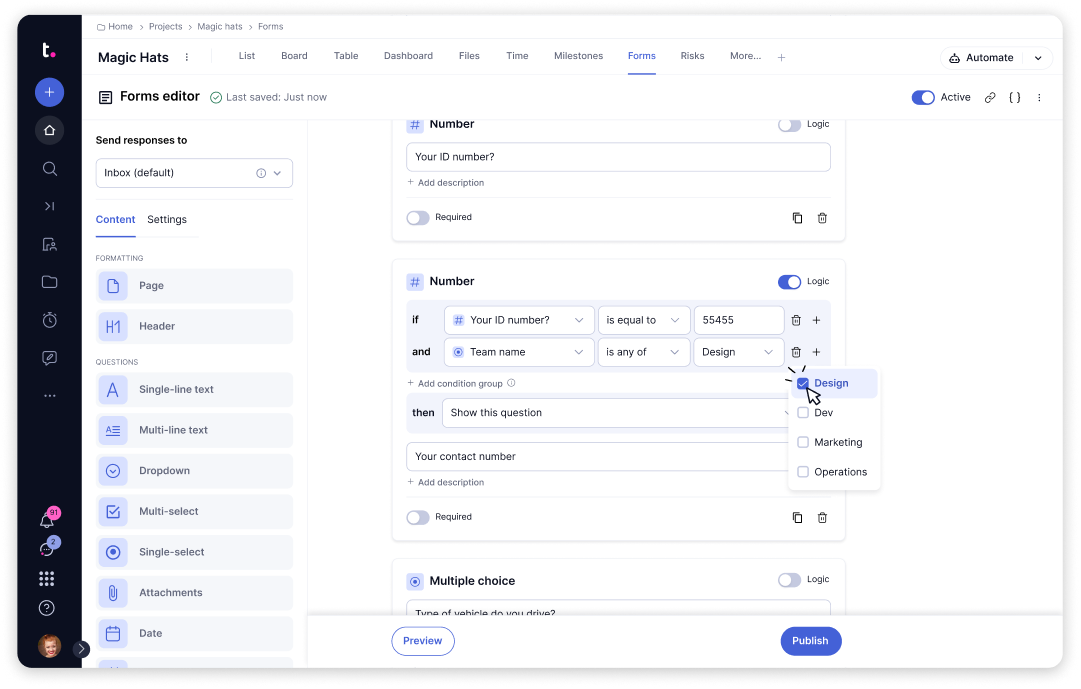
Task: Open the nine-dot apps grid icon
Action: (x=47, y=579)
